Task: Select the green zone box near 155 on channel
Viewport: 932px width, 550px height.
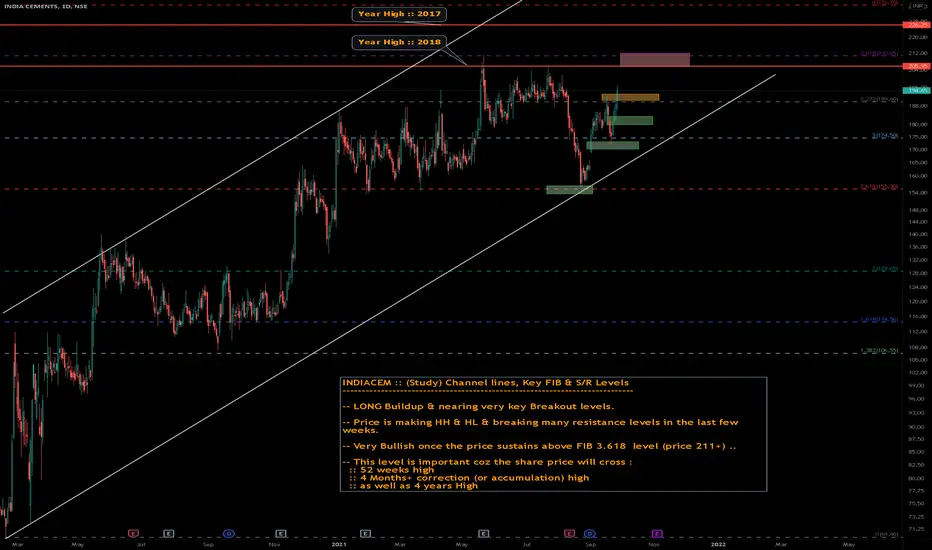Action: pyautogui.click(x=569, y=190)
